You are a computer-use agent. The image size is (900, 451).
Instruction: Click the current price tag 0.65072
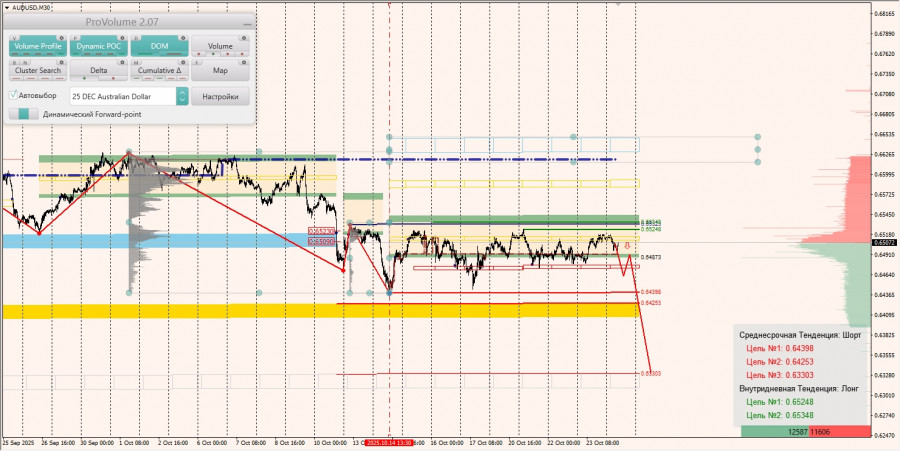883,243
